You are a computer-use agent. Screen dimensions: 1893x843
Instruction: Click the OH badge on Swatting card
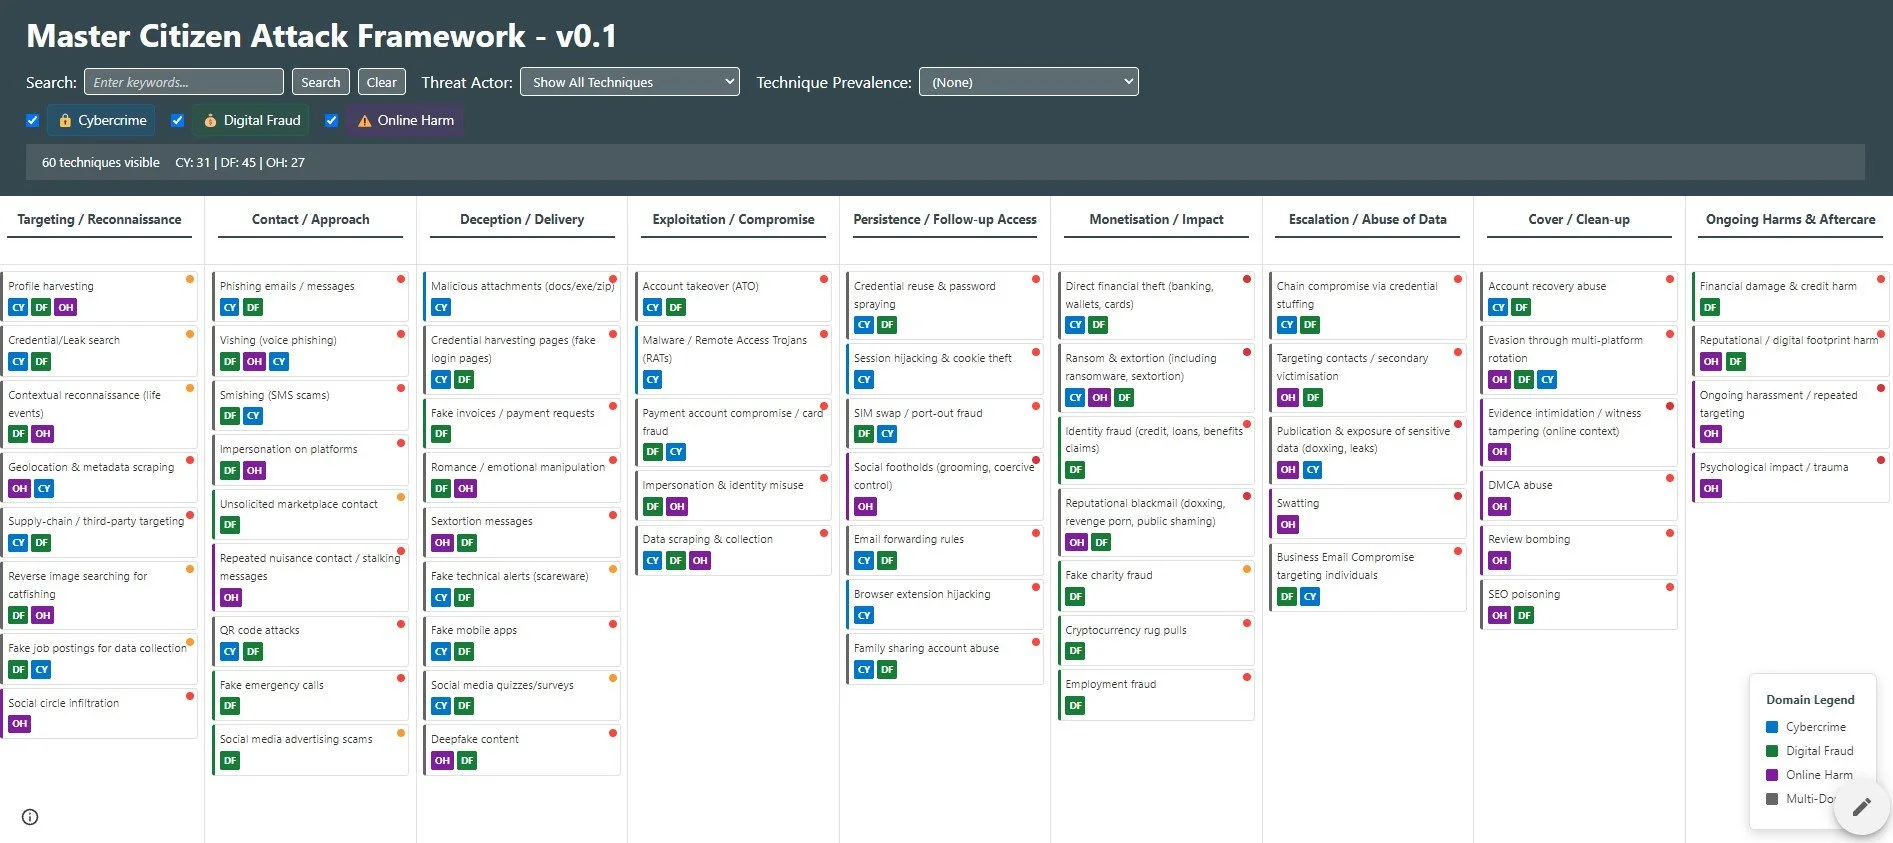[1287, 525]
